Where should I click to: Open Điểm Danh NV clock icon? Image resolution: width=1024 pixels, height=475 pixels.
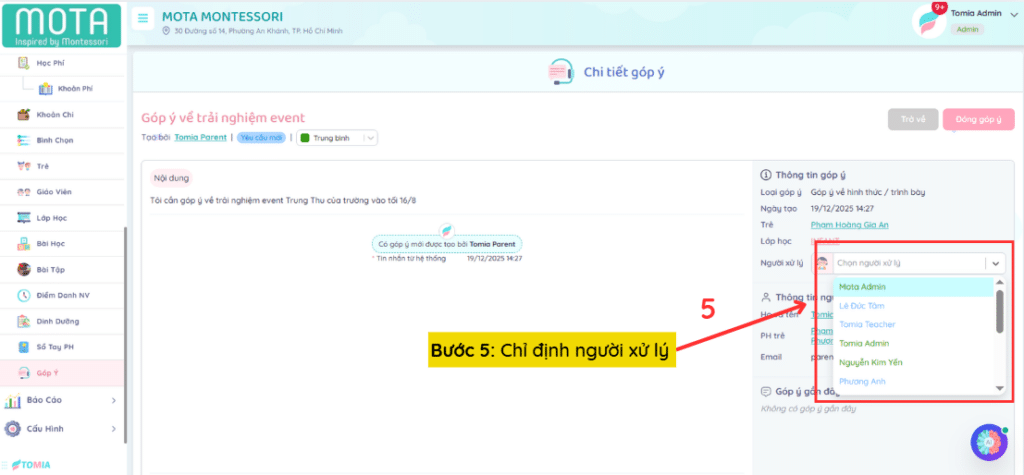[24, 295]
